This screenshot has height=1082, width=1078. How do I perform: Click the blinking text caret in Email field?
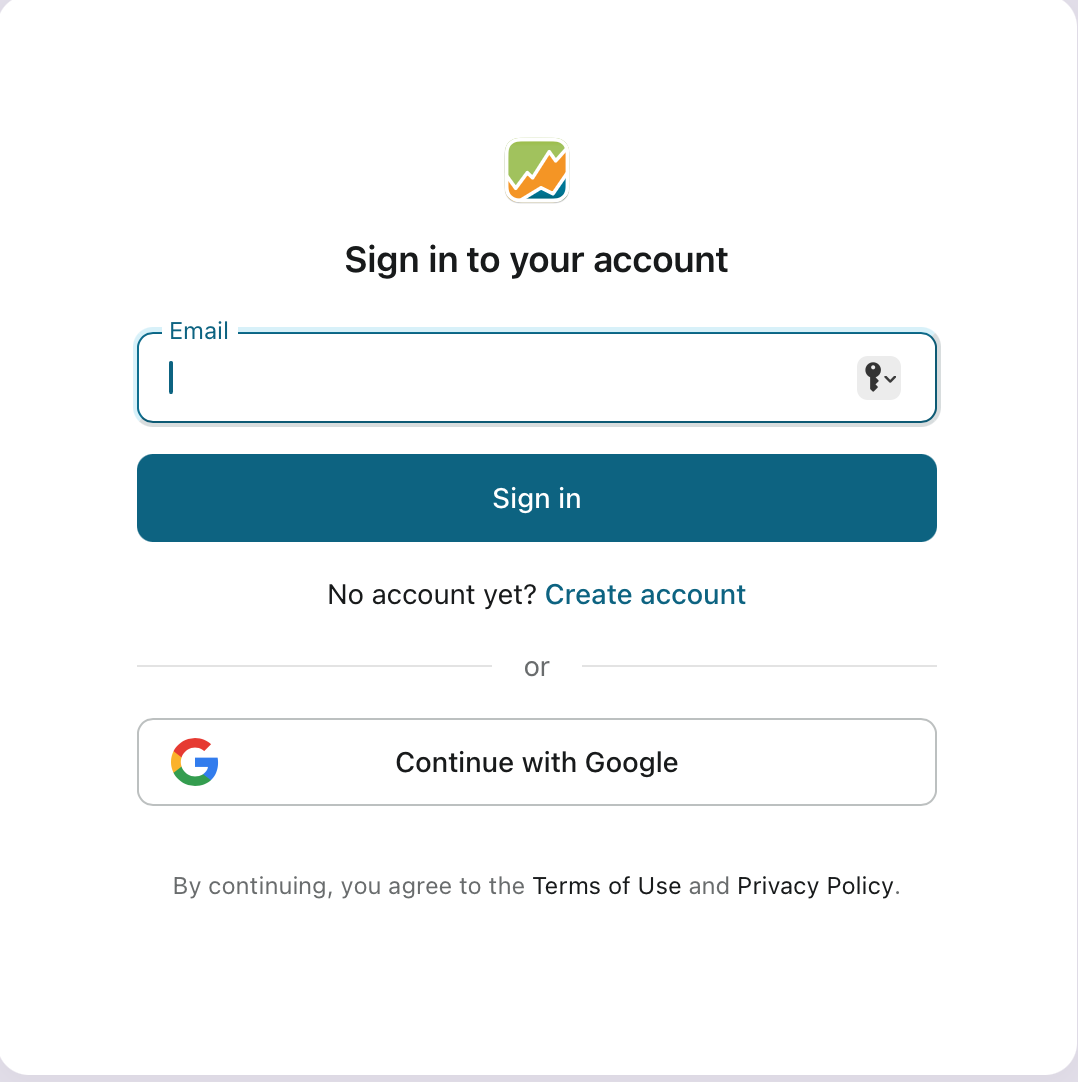pyautogui.click(x=170, y=377)
